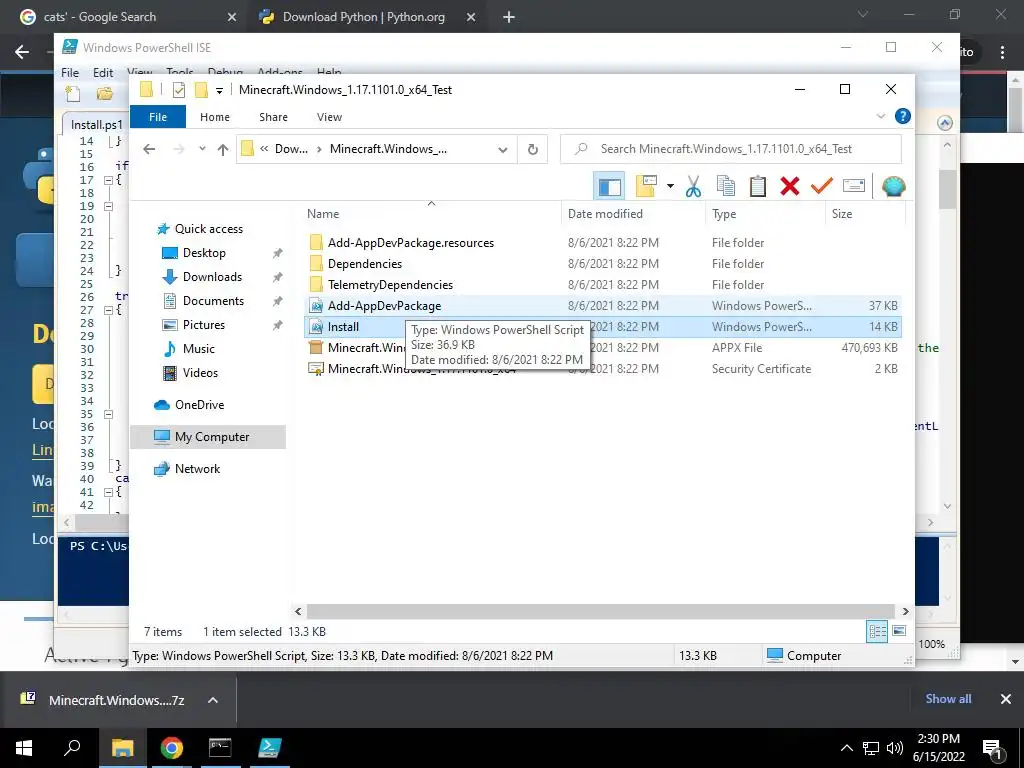The width and height of the screenshot is (1024, 768).
Task: Click the Cut scissors icon
Action: pyautogui.click(x=693, y=186)
